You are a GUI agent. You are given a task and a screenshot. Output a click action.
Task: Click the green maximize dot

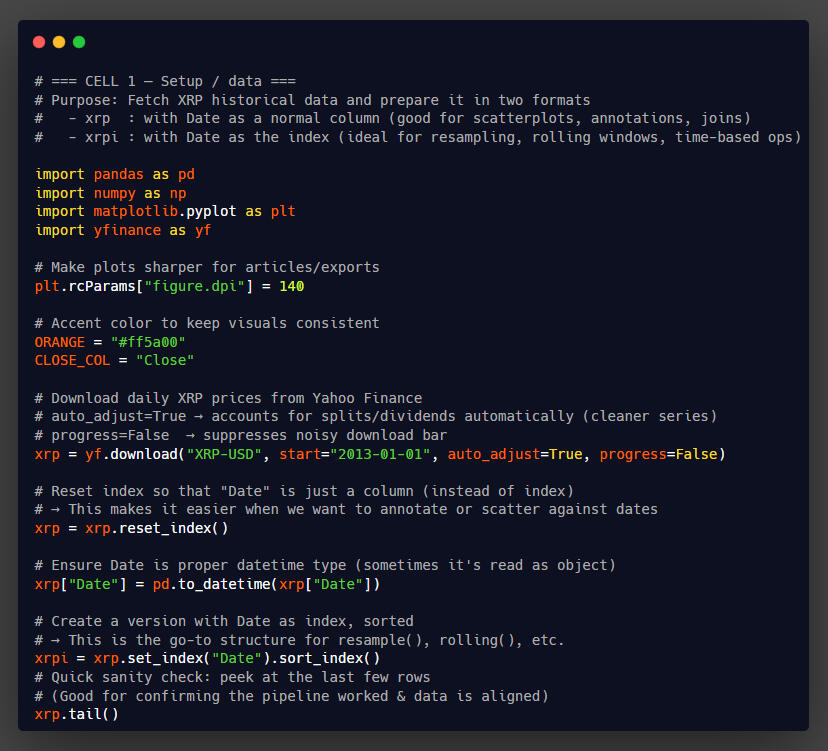[79, 42]
